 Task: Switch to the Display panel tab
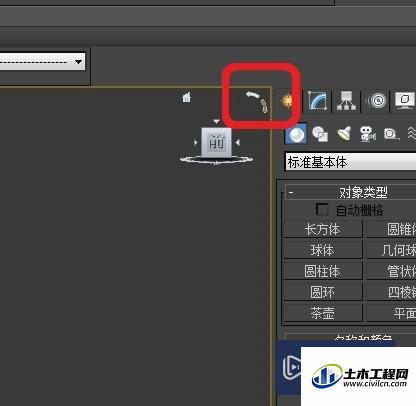[x=405, y=100]
